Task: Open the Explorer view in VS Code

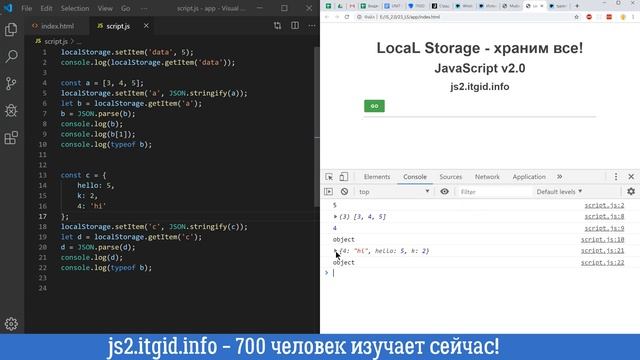Action: click(x=11, y=29)
